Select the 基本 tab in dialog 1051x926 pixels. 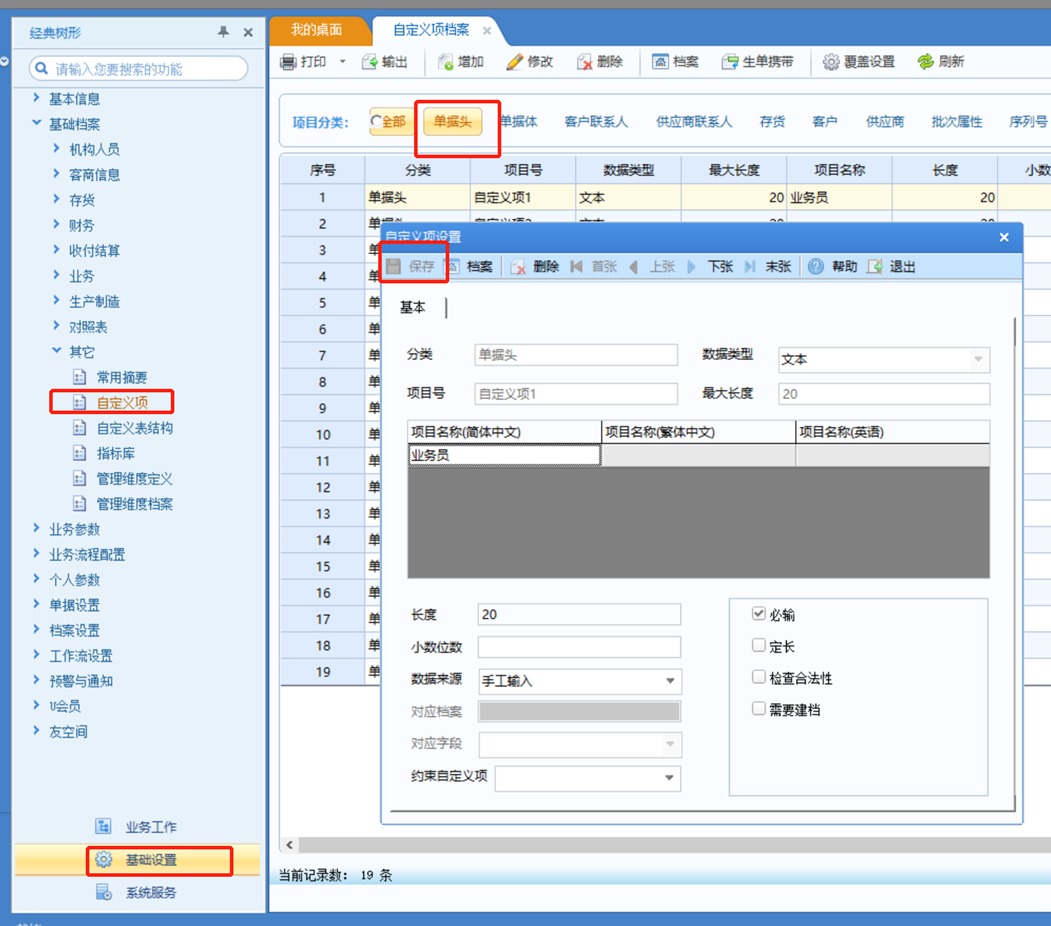pyautogui.click(x=412, y=307)
